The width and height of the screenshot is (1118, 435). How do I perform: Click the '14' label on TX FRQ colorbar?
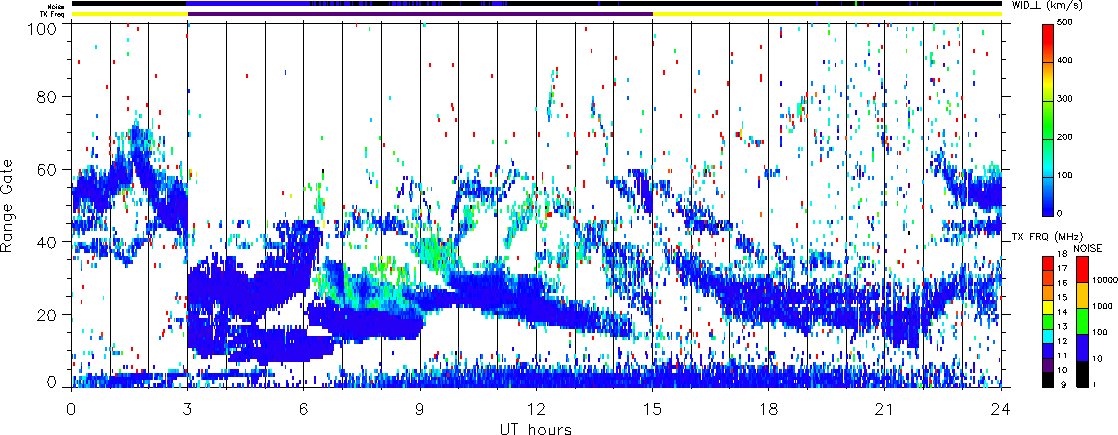click(1062, 312)
